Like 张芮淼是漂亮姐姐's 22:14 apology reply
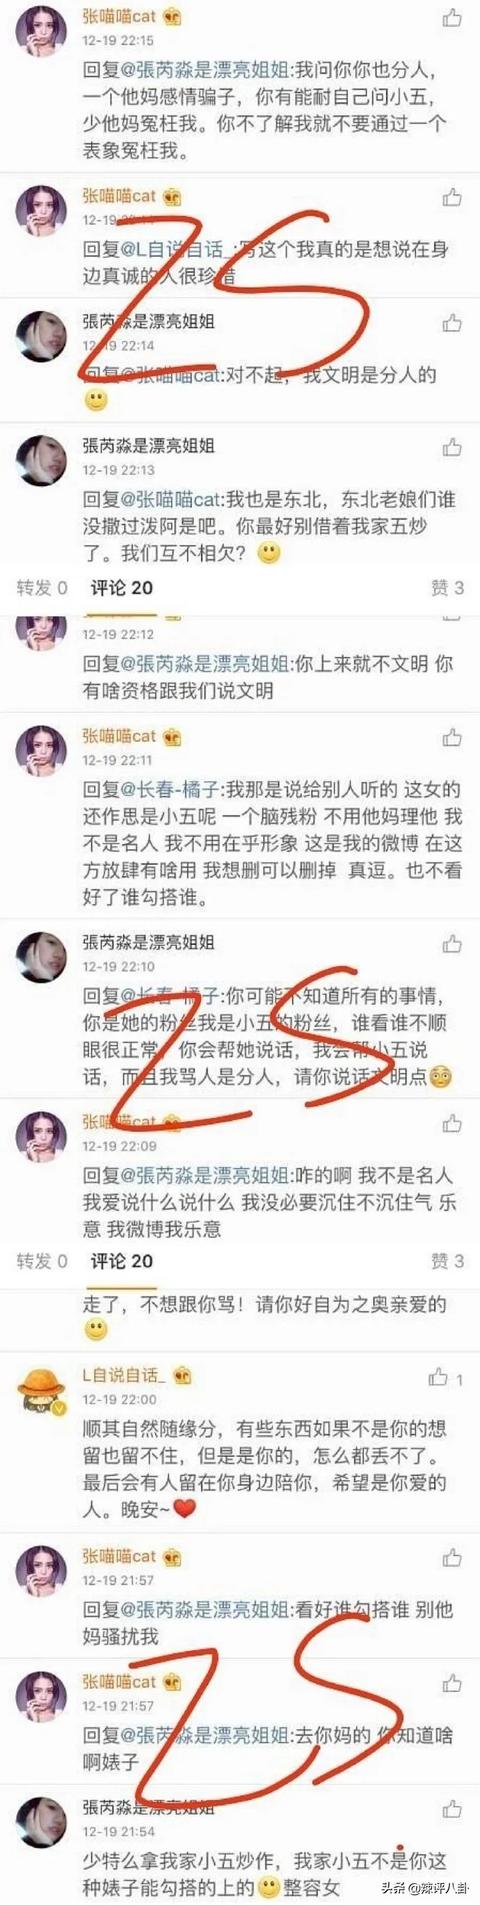The image size is (480, 1905). click(x=452, y=322)
